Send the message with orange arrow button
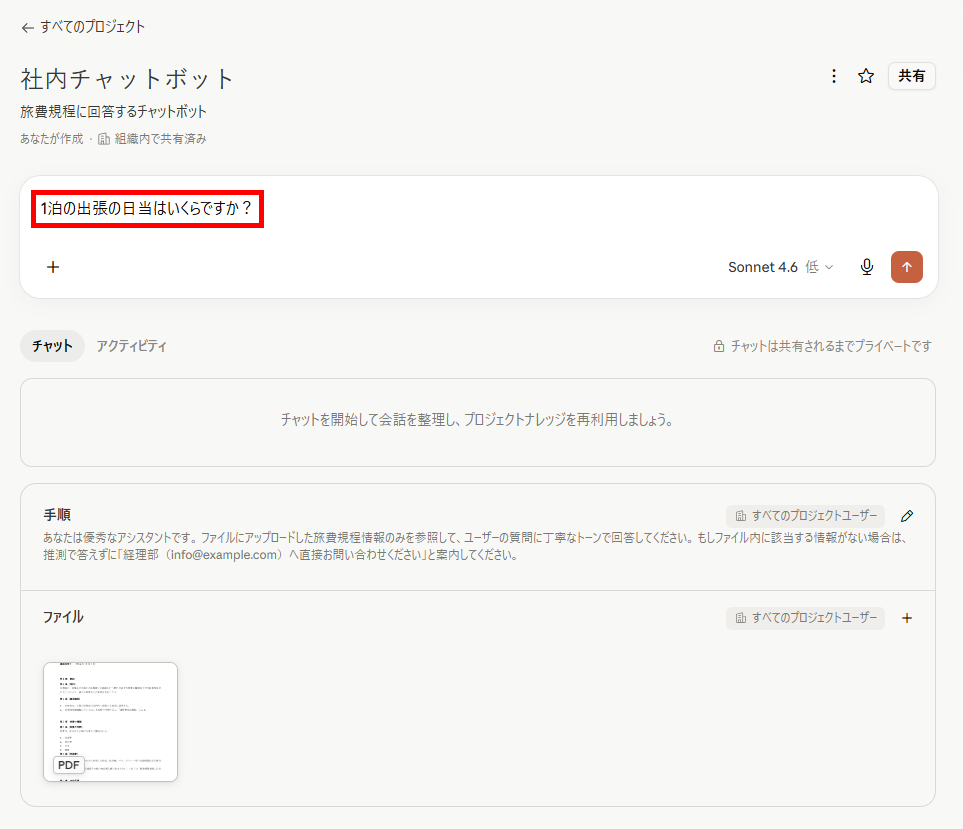The height and width of the screenshot is (829, 963). 906,267
